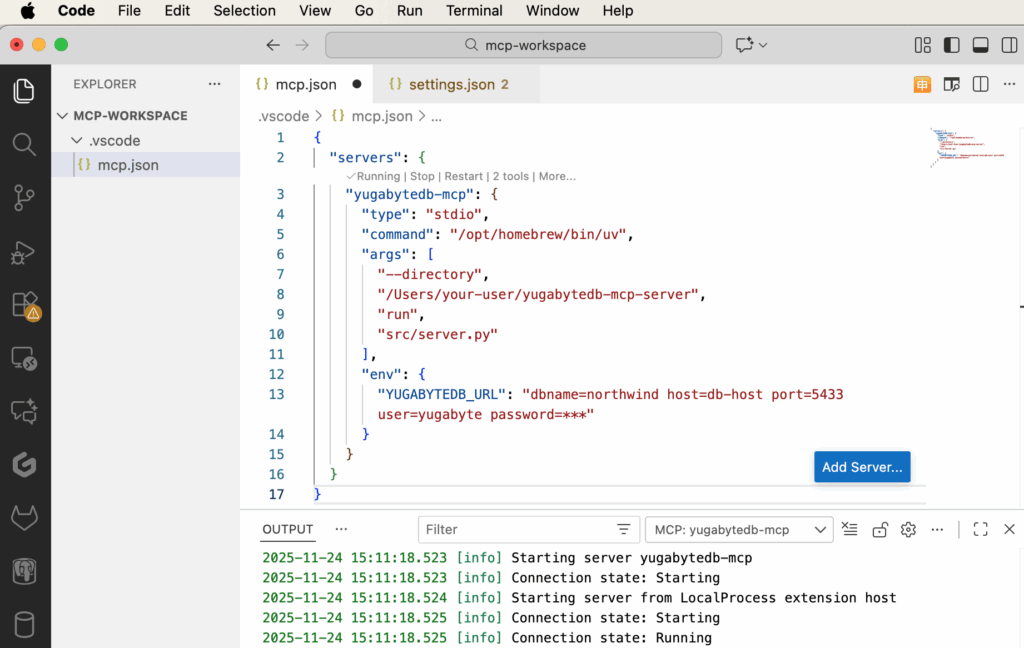Screen dimensions: 1024x648
Task: Open the Remote Explorer view
Action: (x=24, y=358)
